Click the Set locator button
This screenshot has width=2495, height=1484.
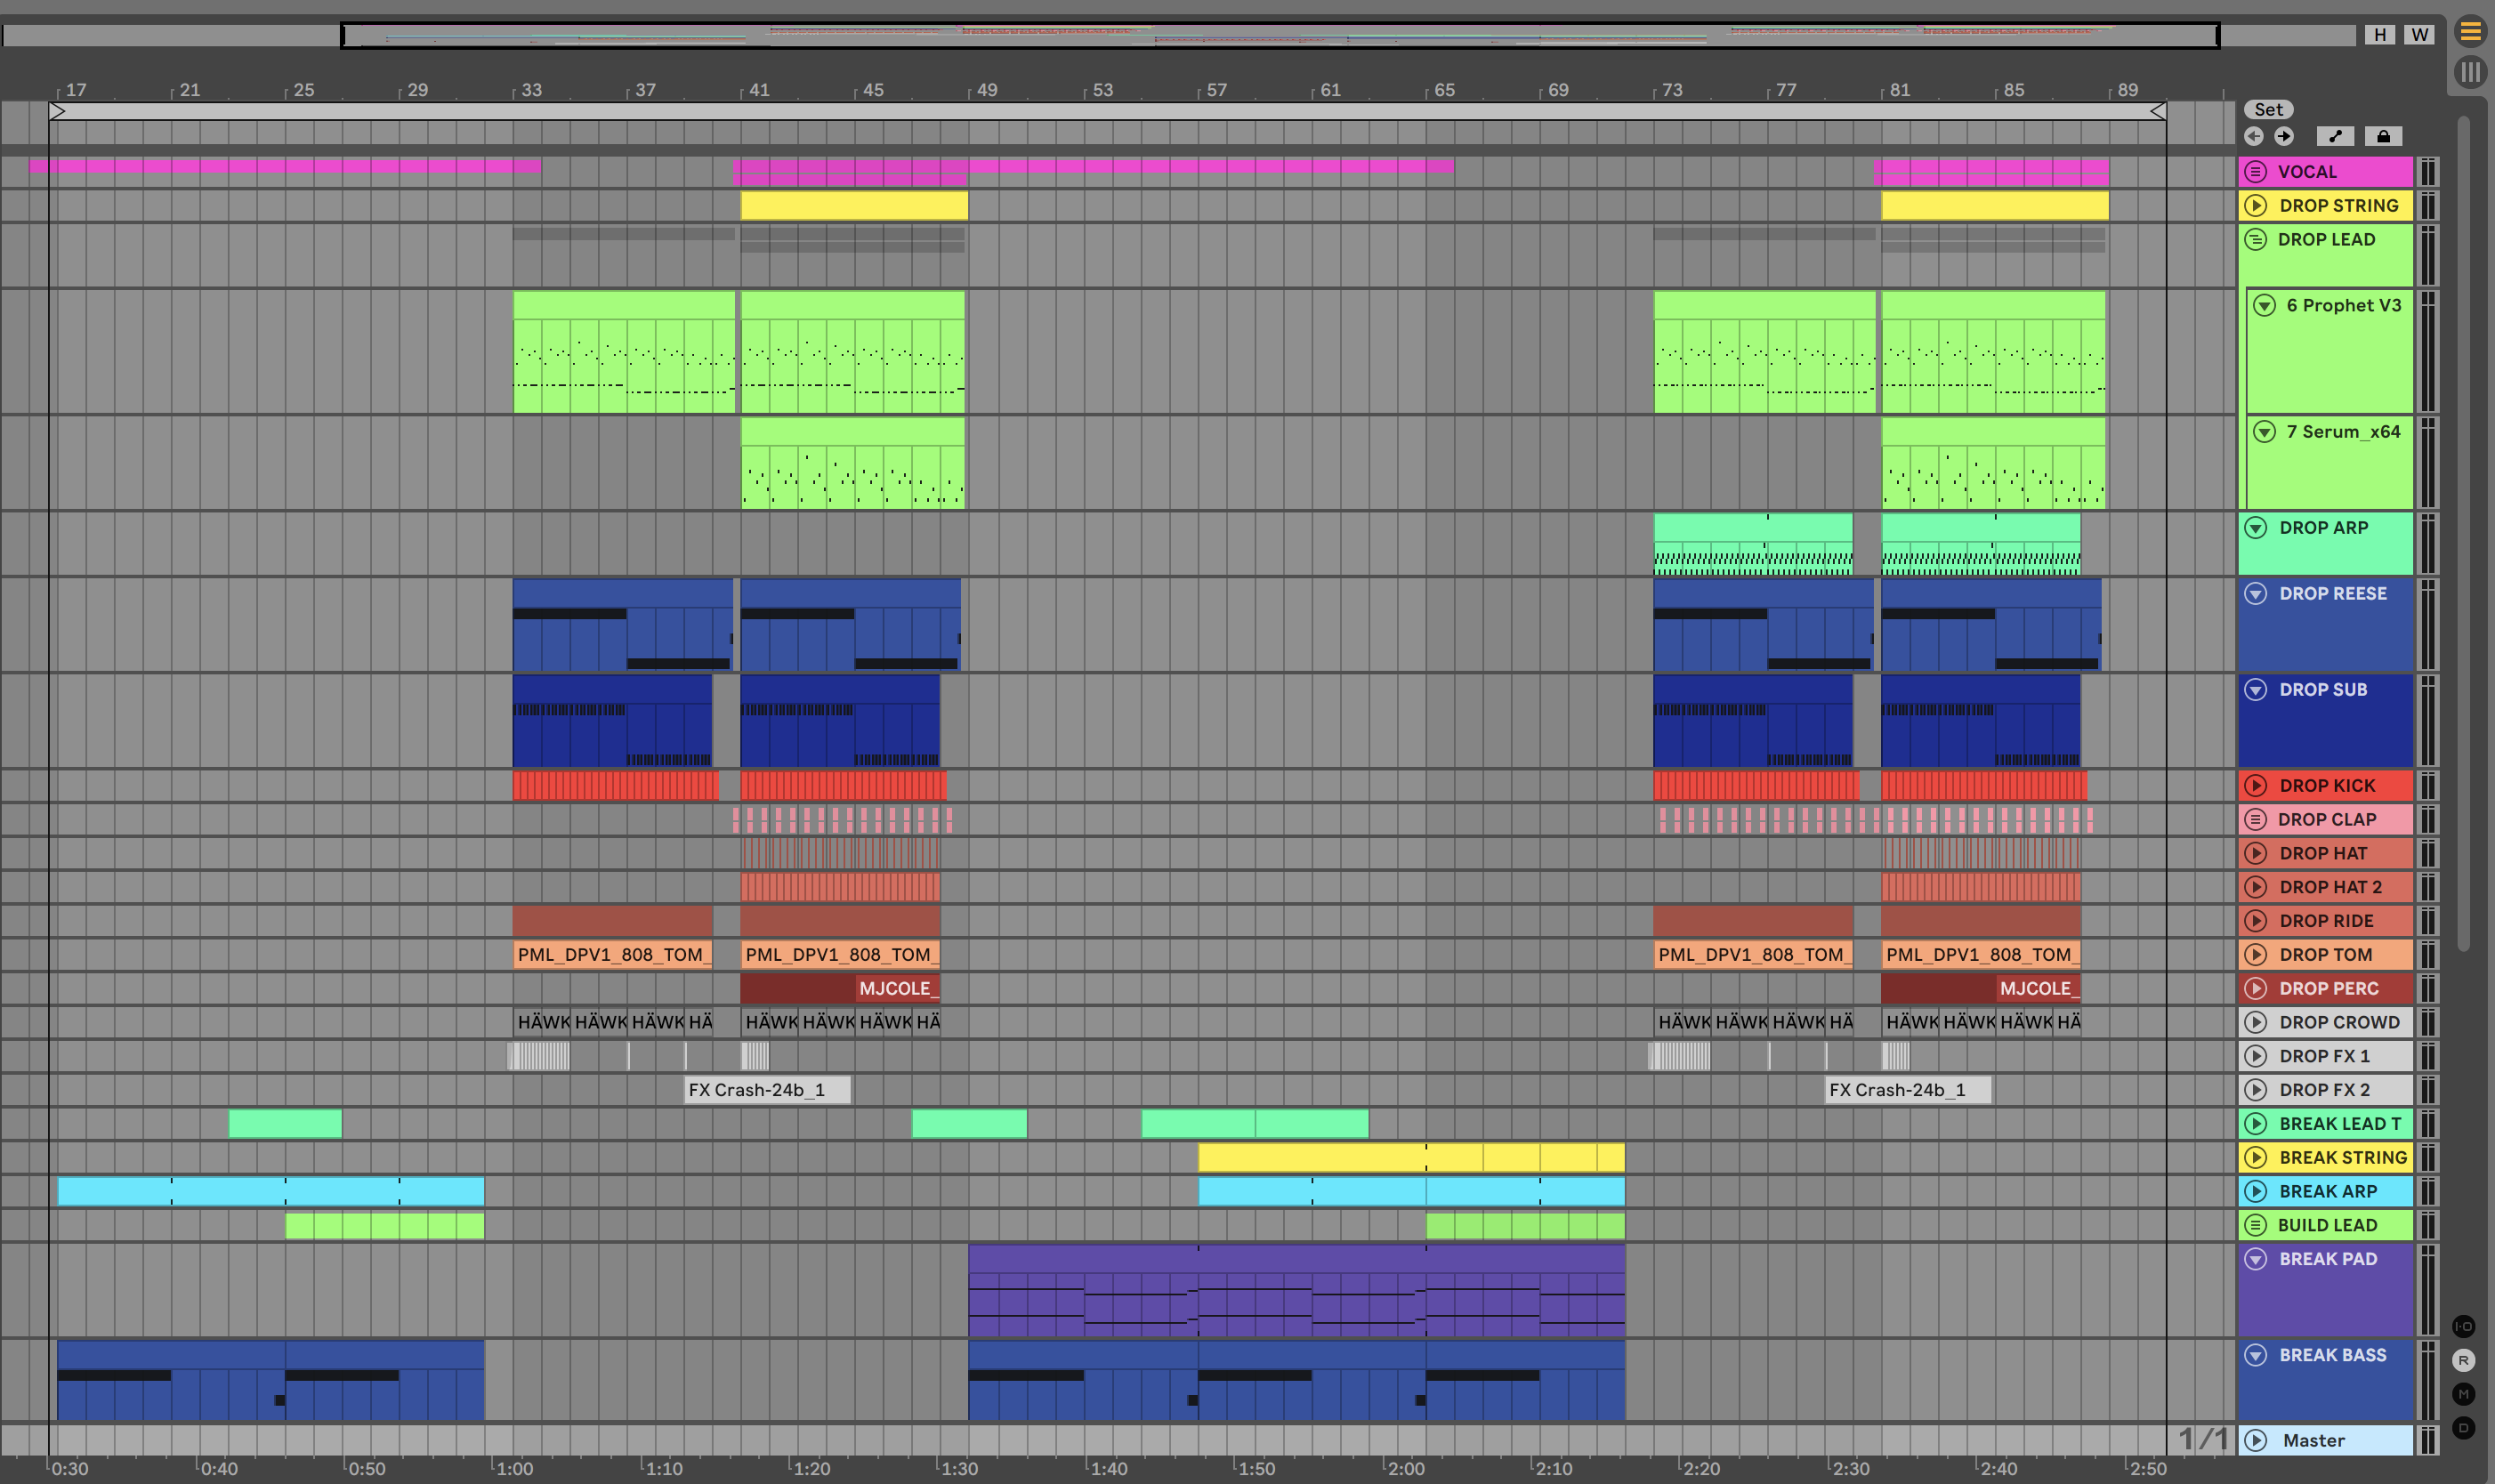pos(2268,109)
